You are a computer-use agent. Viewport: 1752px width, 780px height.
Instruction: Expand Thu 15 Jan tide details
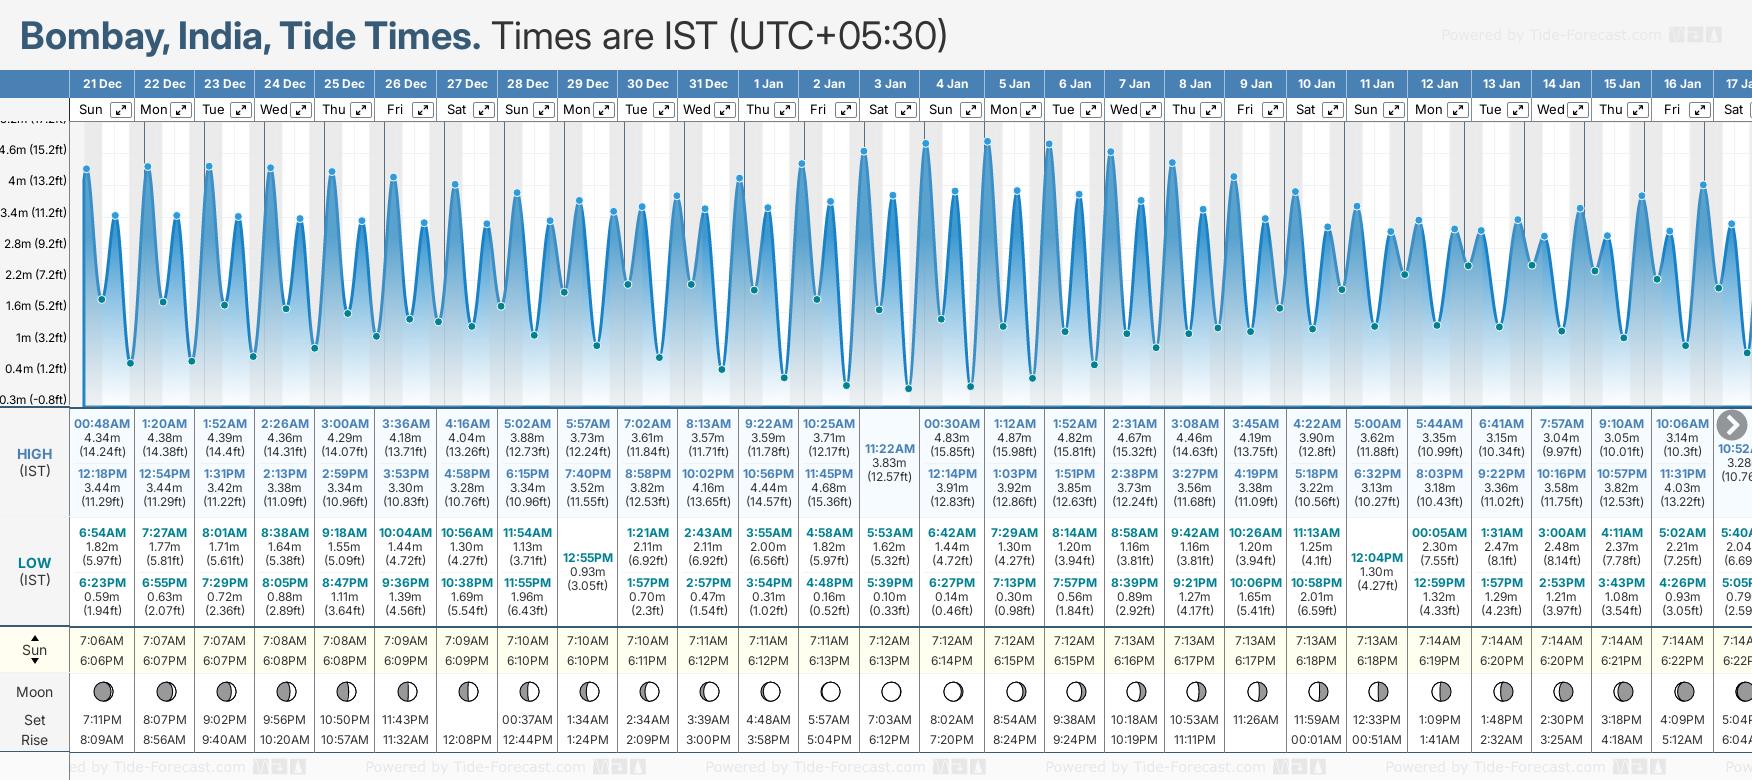click(x=1639, y=110)
